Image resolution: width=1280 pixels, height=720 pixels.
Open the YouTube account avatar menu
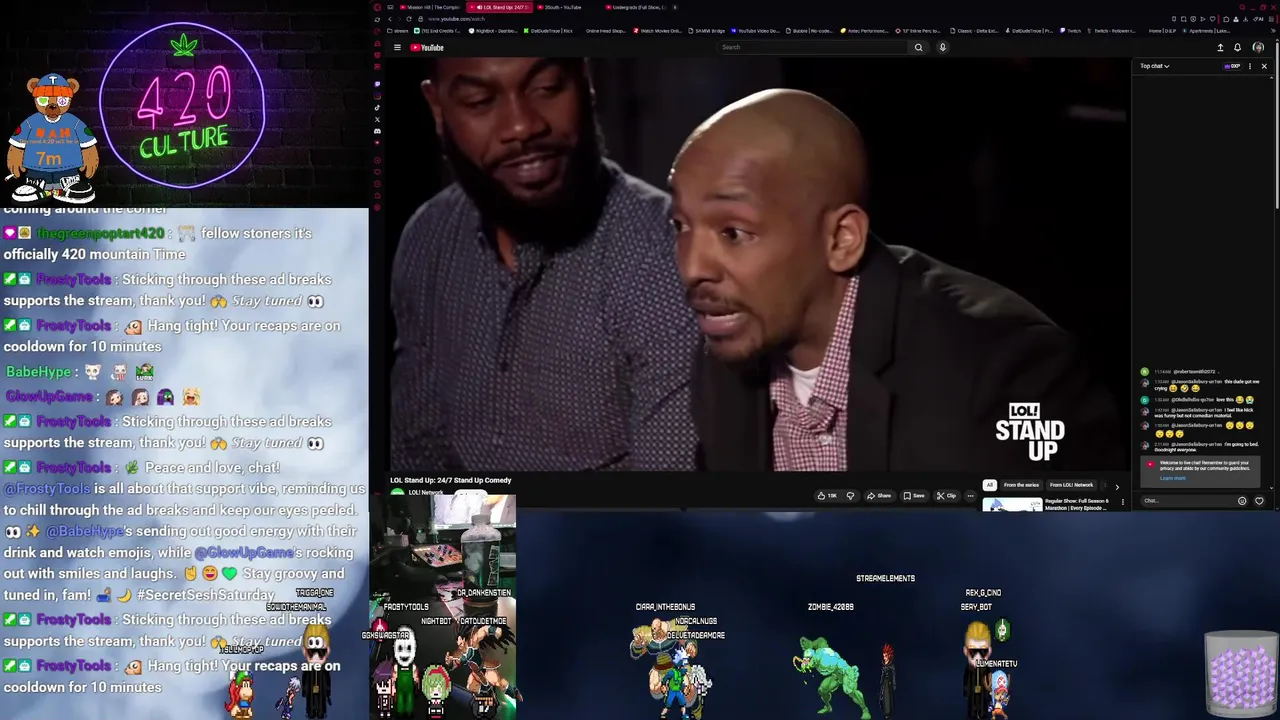tap(1258, 47)
